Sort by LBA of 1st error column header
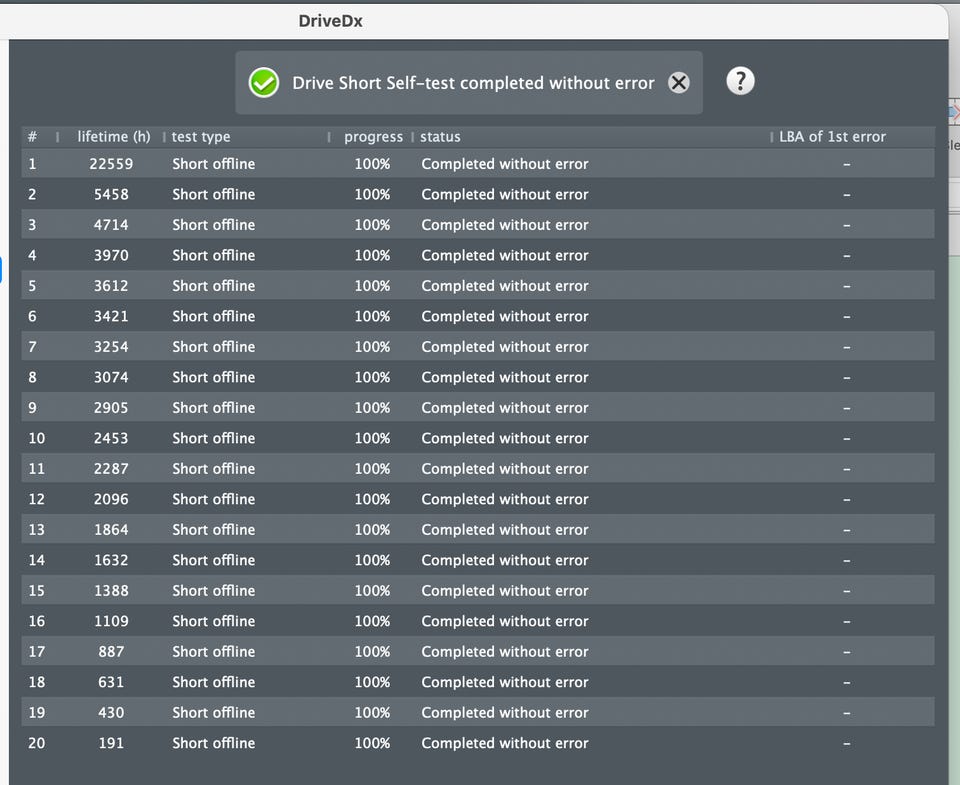The image size is (960, 785). pyautogui.click(x=832, y=137)
